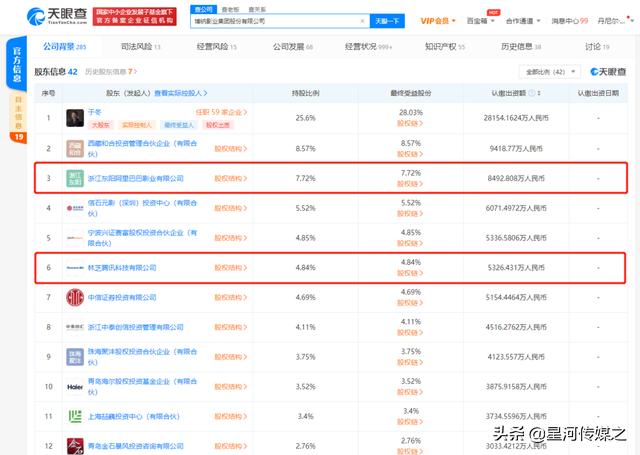Open 股权结构 for the 8.57% row
Viewport: 640px width, 455px height.
[x=231, y=149]
